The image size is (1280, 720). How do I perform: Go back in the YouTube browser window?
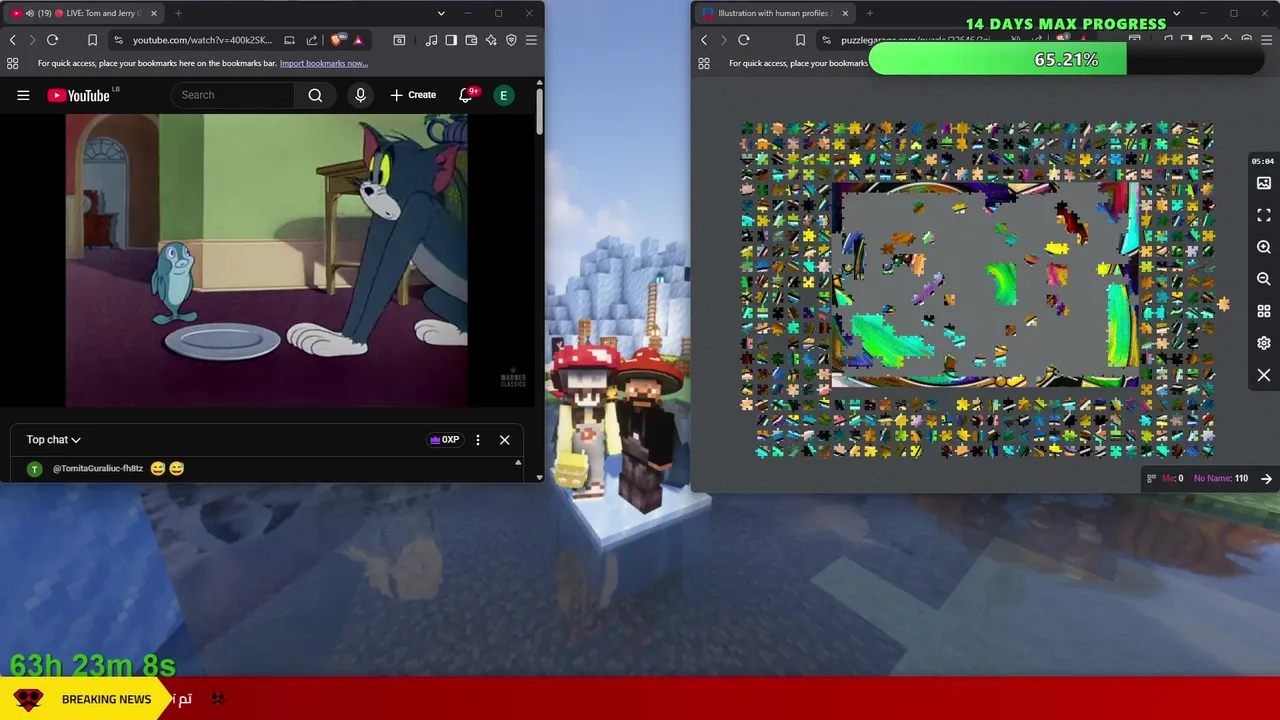13,40
